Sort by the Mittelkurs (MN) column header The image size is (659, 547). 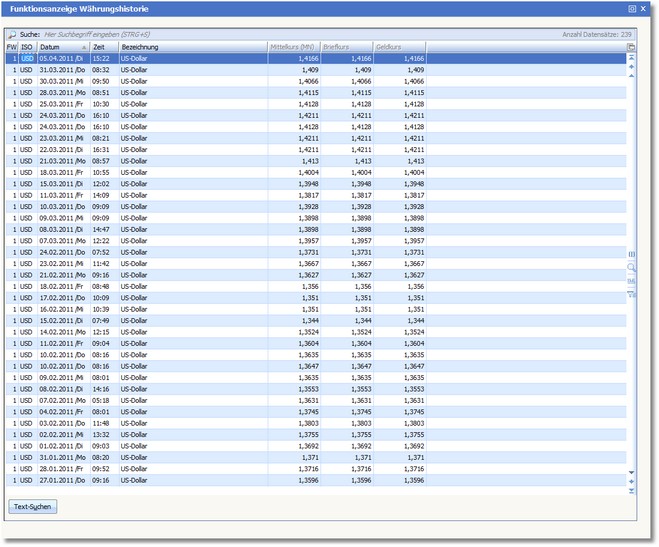[293, 47]
